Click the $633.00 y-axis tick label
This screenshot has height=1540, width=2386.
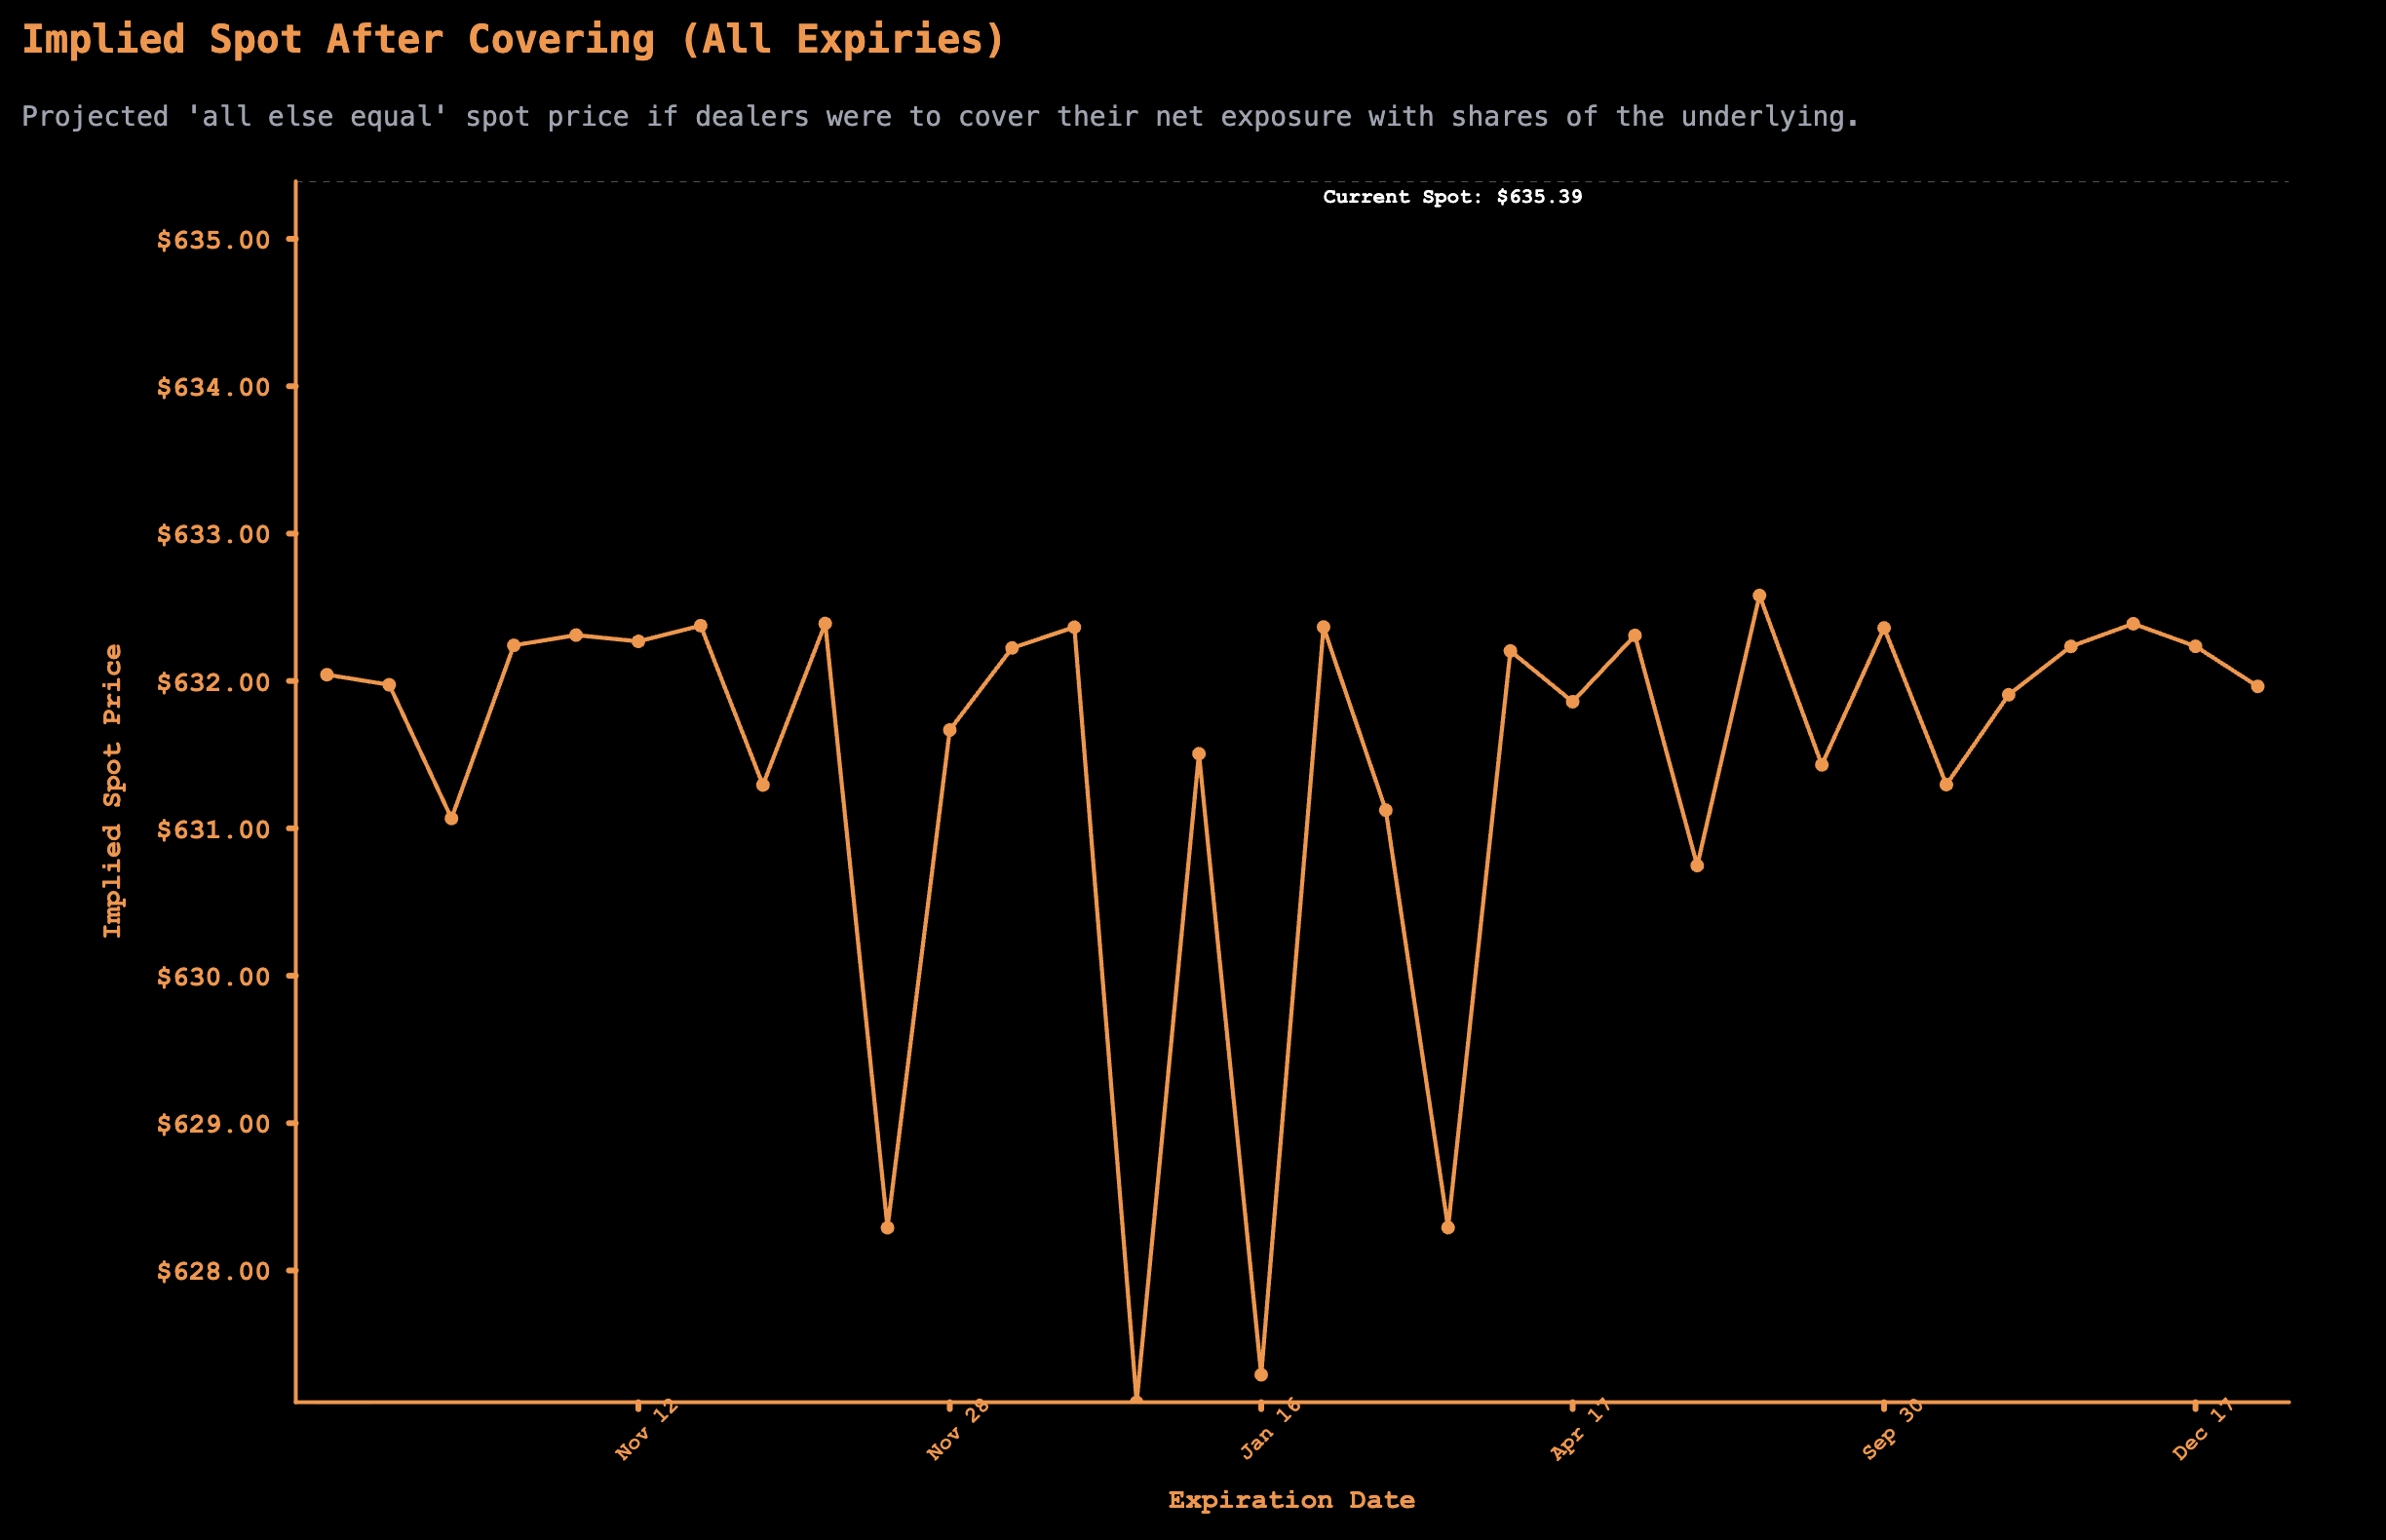click(x=213, y=534)
